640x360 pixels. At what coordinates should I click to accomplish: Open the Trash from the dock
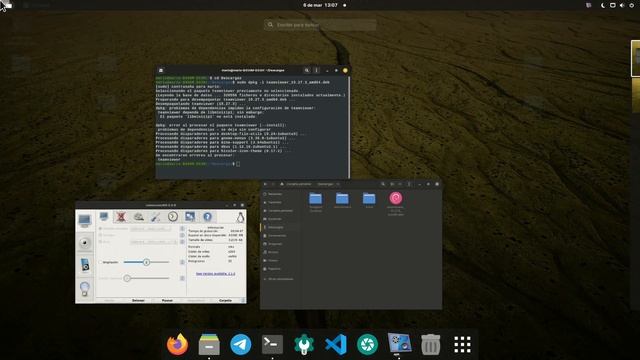[431, 344]
